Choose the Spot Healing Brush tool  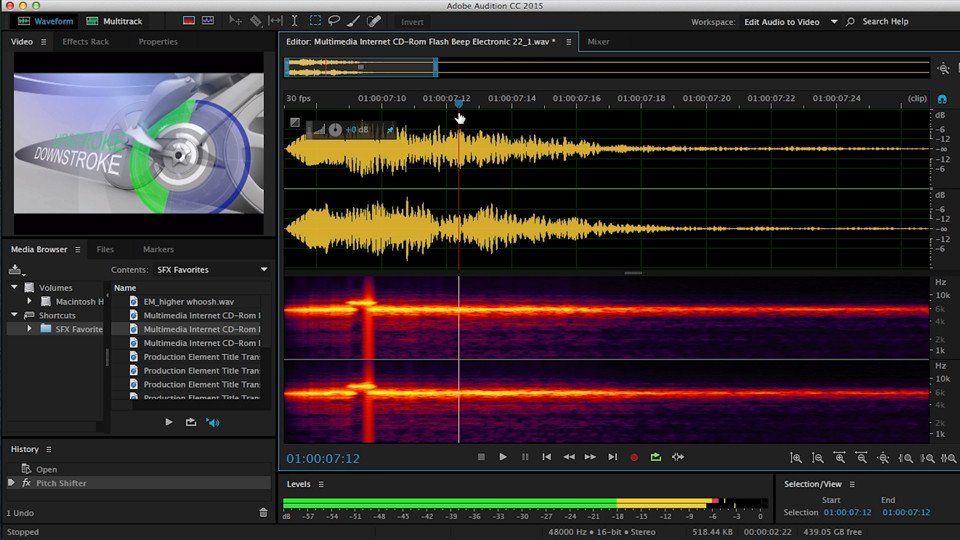tap(373, 21)
